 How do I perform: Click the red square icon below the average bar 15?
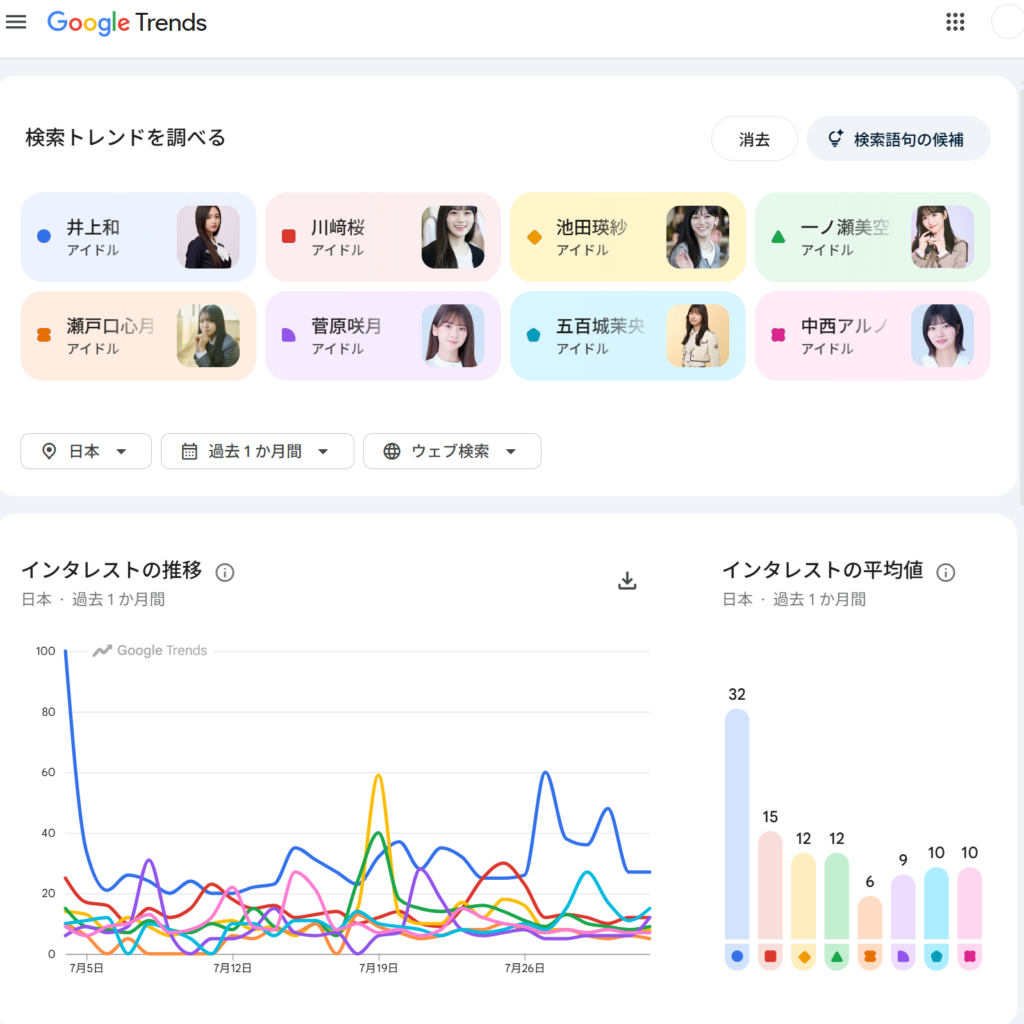(x=771, y=957)
